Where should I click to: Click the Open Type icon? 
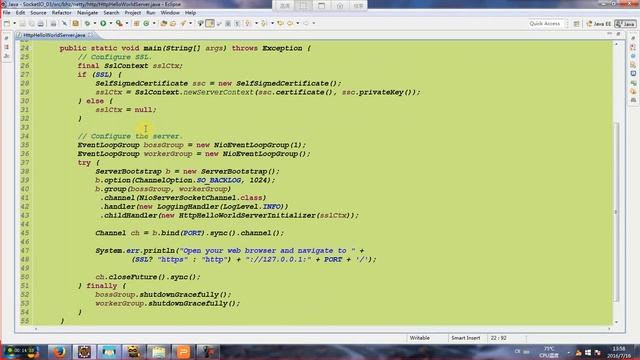click(x=164, y=24)
